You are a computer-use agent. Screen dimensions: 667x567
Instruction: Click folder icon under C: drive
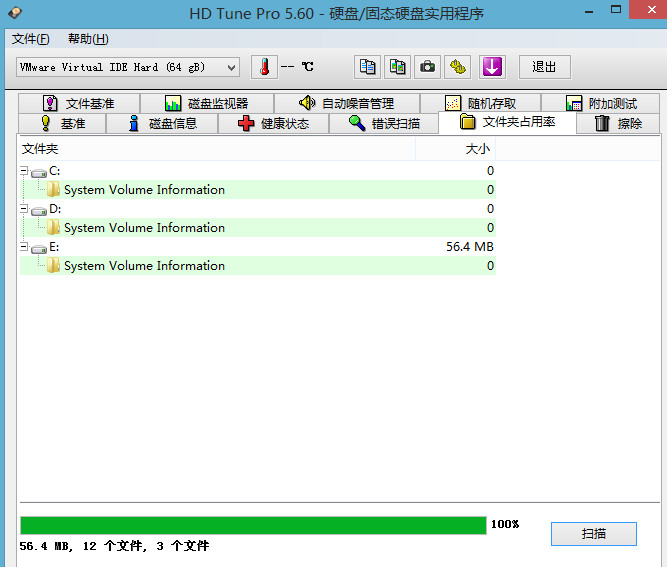[53, 189]
